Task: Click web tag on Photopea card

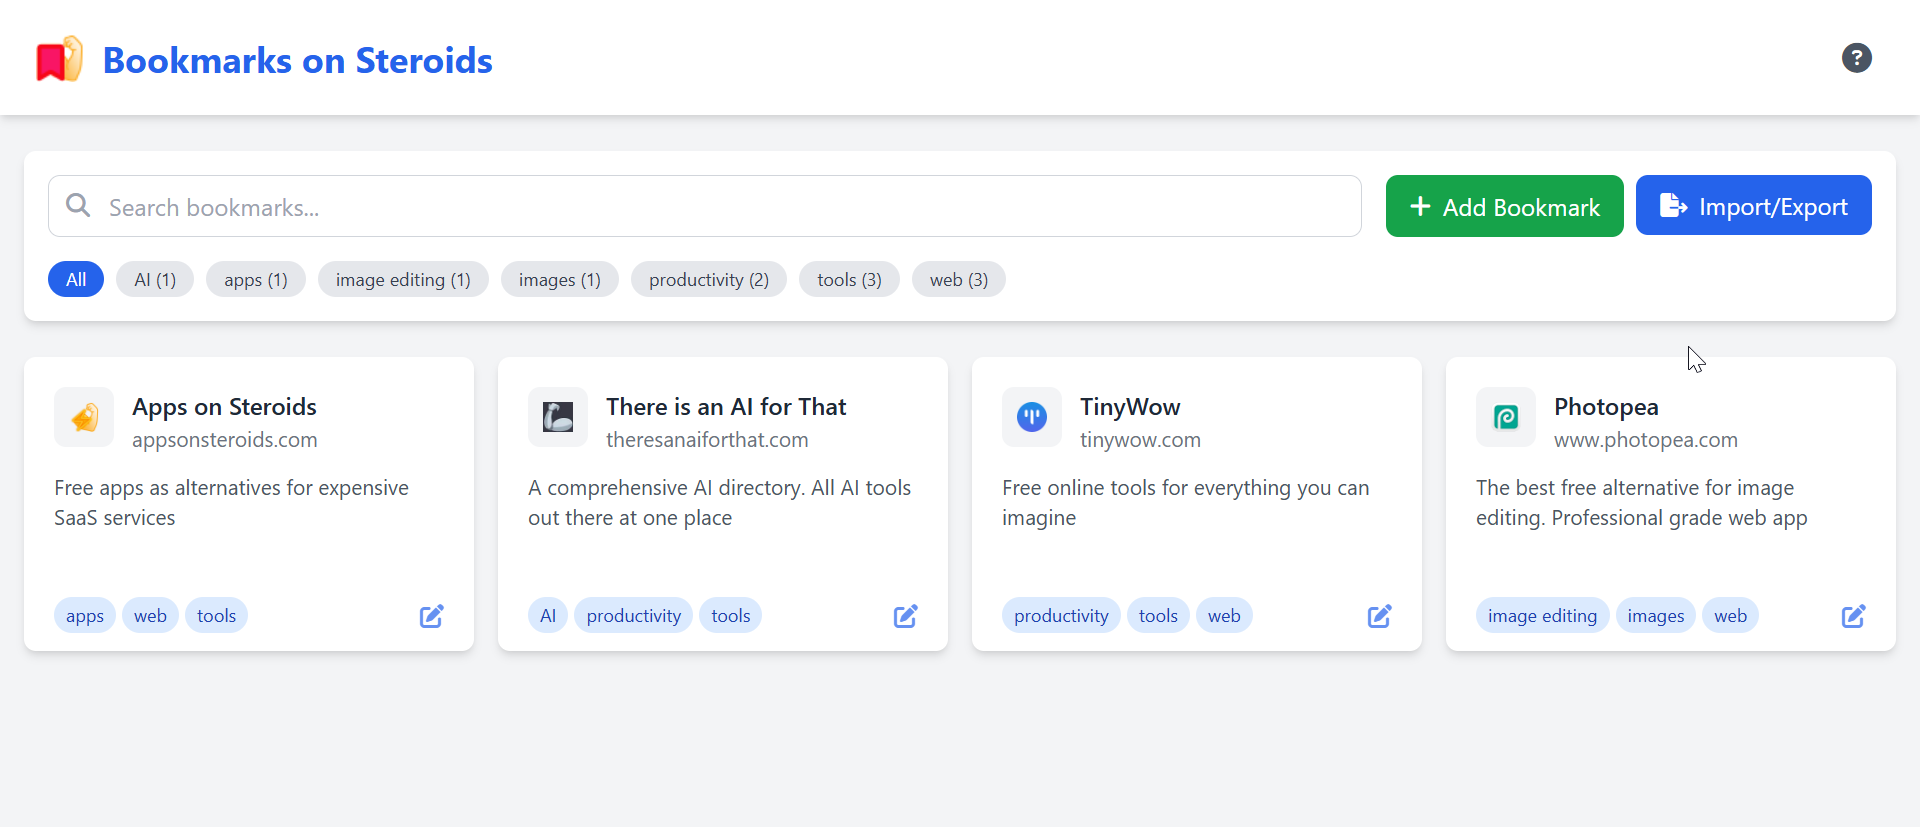Action: tap(1730, 616)
